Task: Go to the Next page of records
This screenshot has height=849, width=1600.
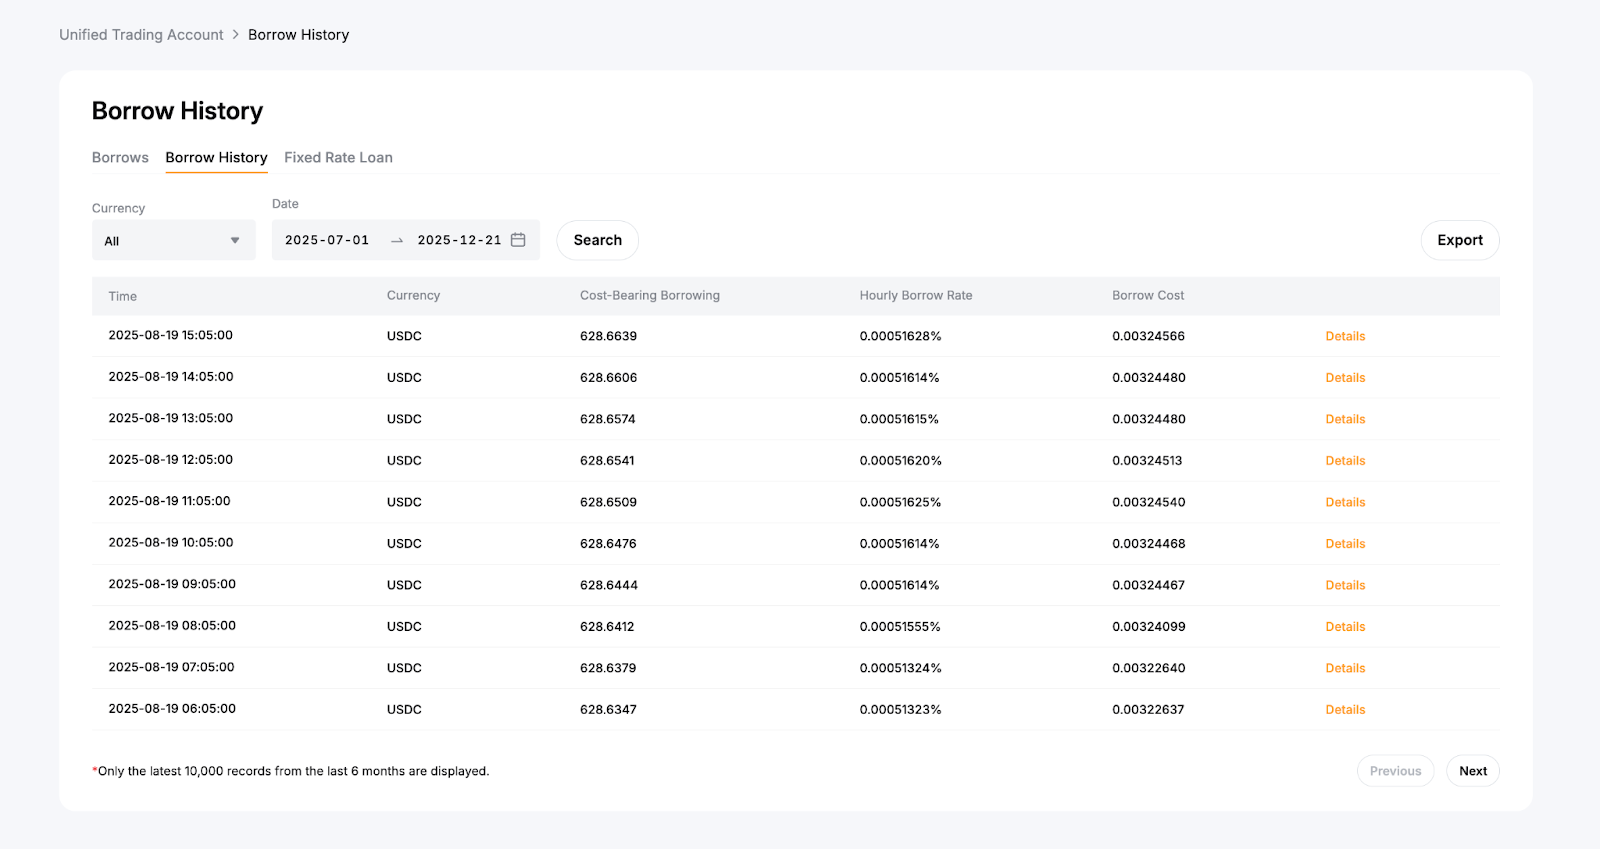Action: click(x=1472, y=771)
